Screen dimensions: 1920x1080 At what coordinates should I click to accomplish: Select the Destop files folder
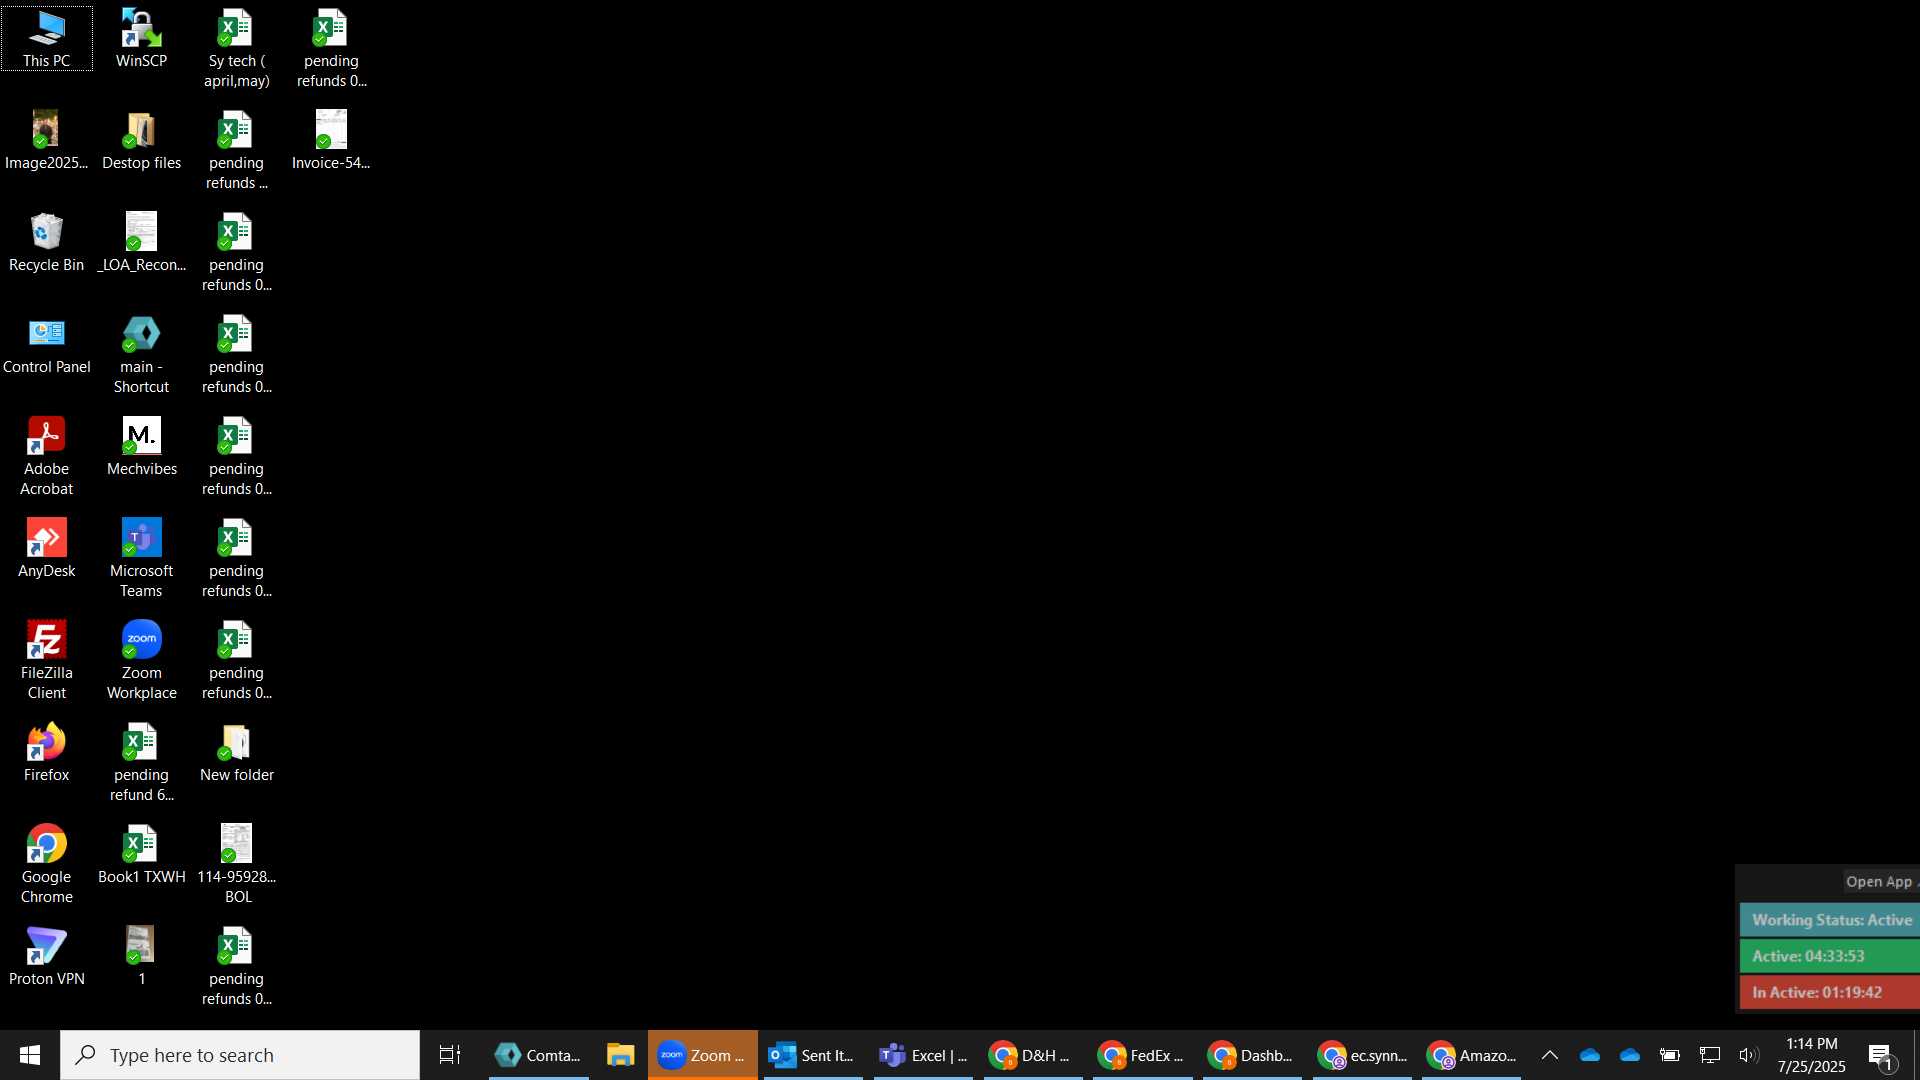(141, 141)
